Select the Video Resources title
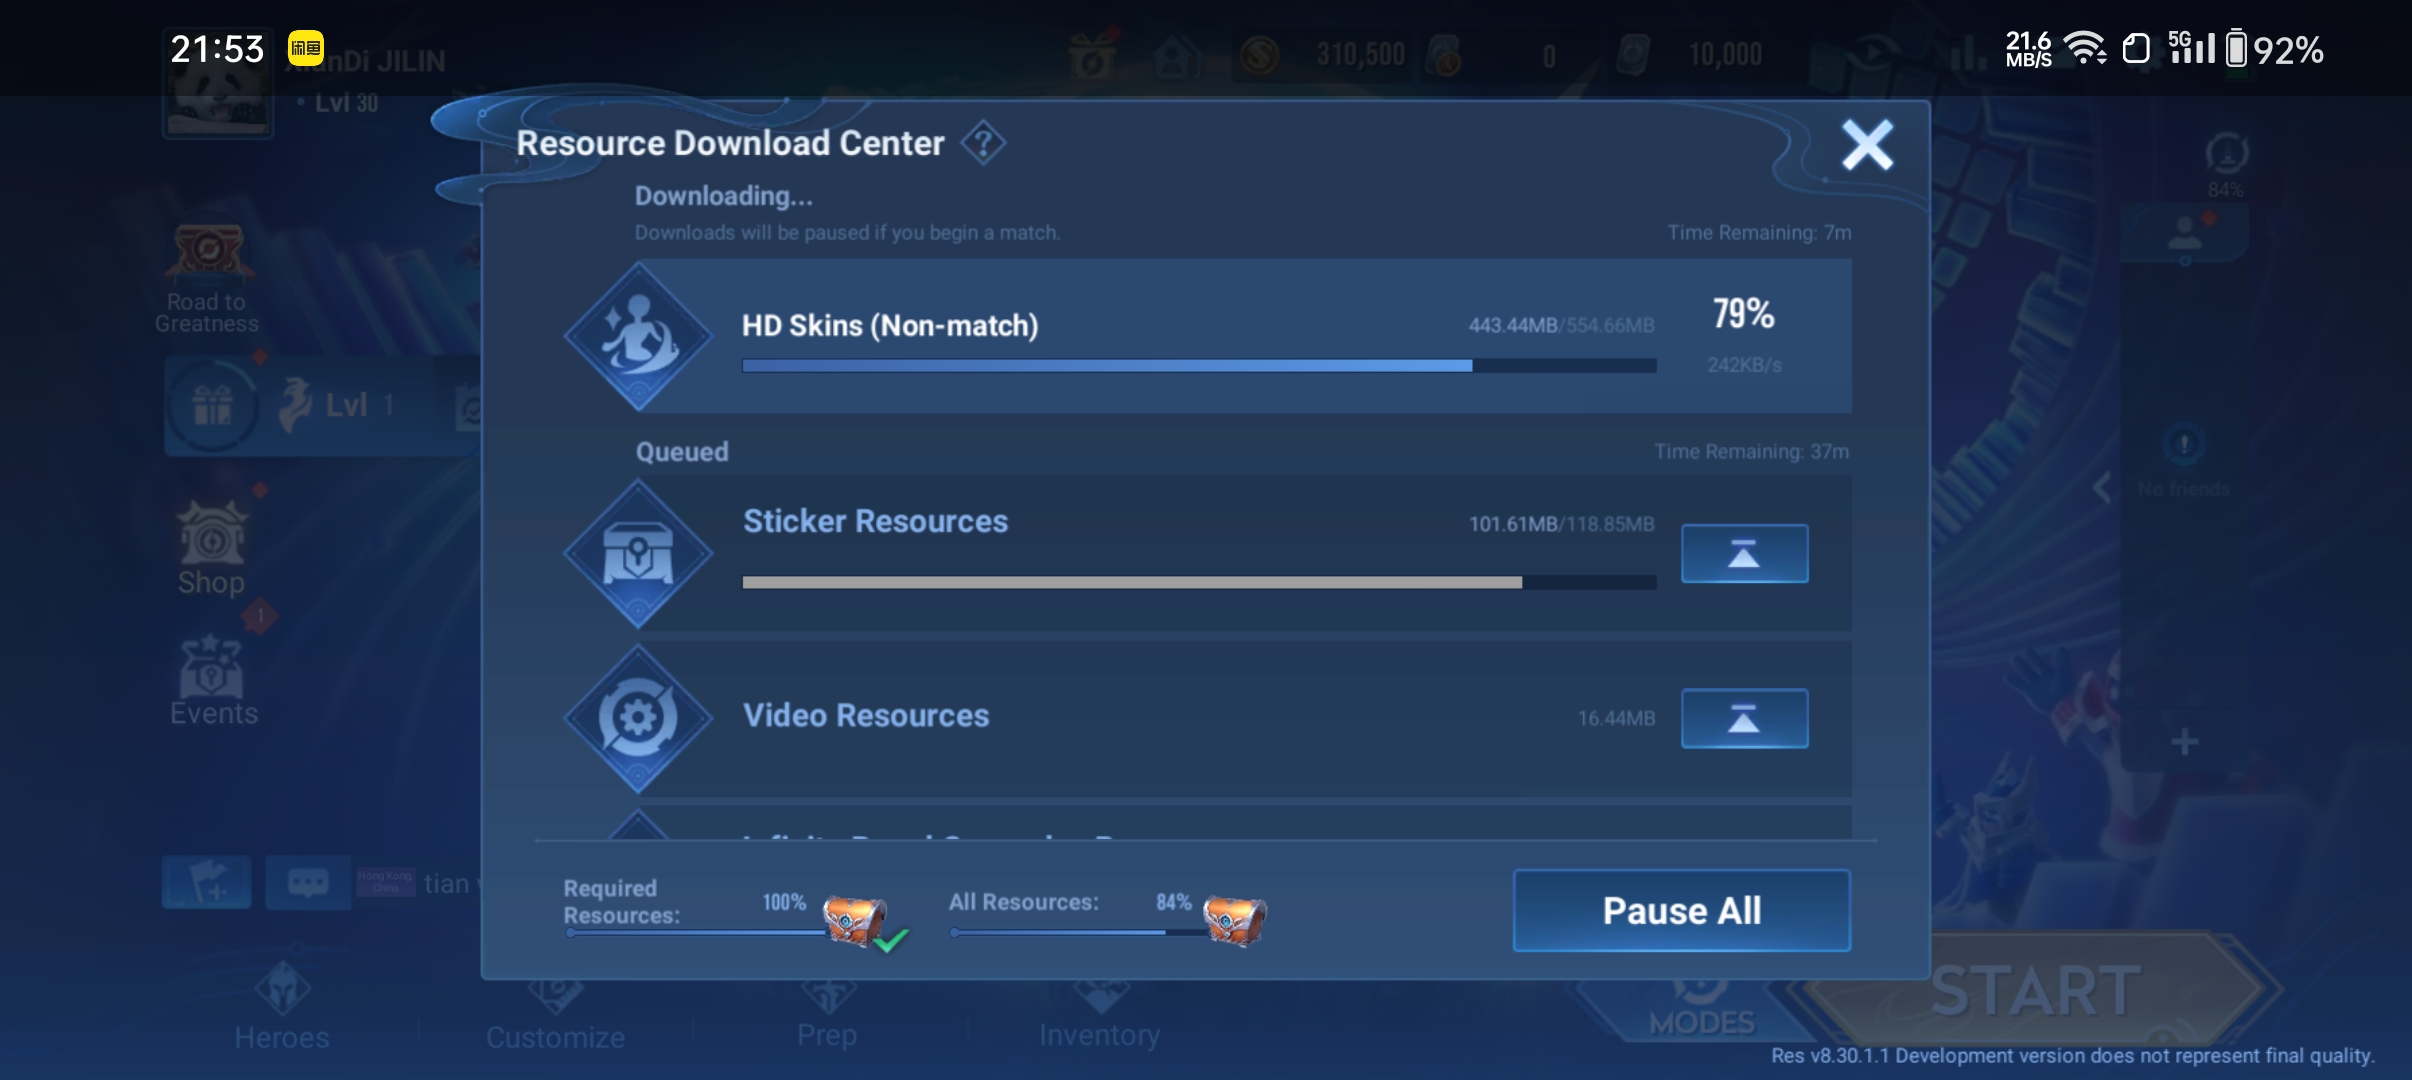 [x=866, y=715]
